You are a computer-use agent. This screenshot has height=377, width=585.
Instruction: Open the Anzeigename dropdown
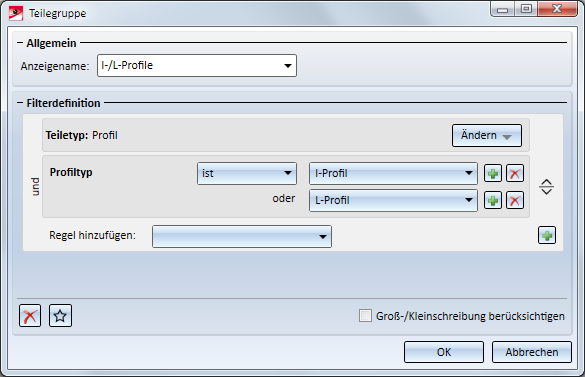(287, 66)
